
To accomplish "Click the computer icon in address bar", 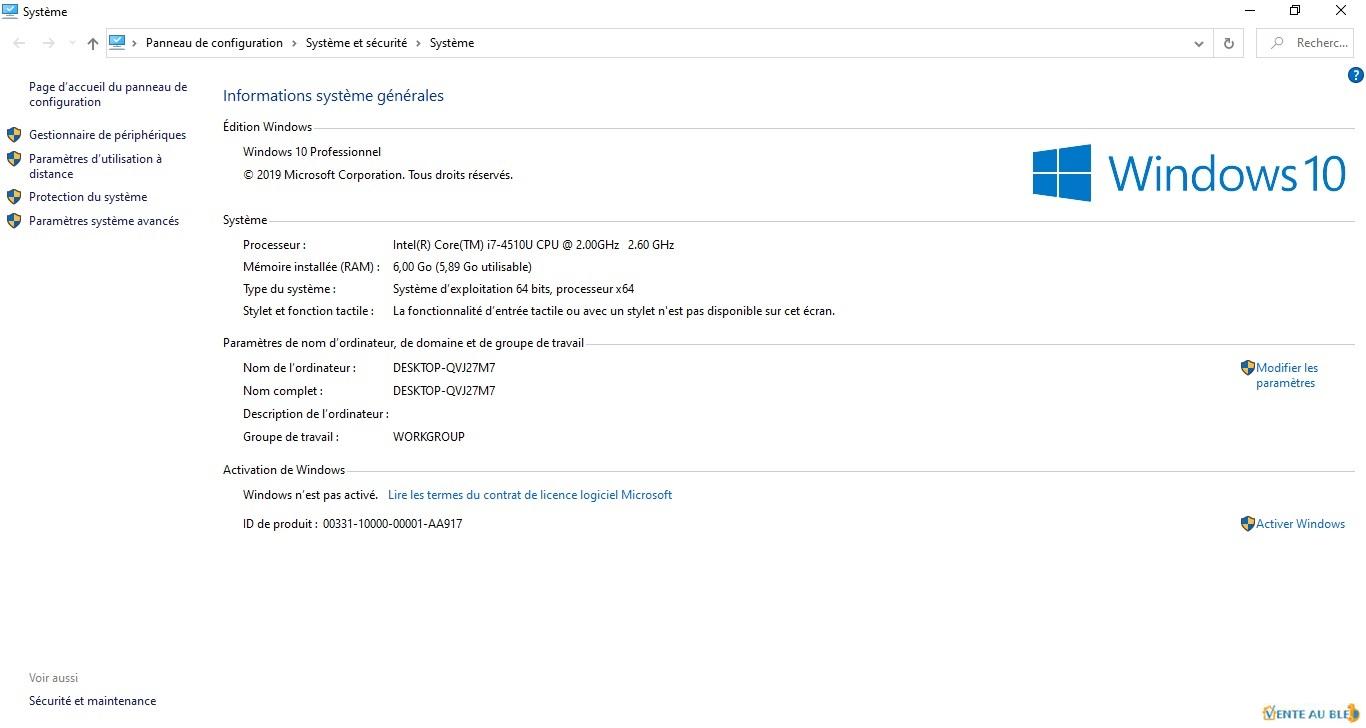I will 117,42.
